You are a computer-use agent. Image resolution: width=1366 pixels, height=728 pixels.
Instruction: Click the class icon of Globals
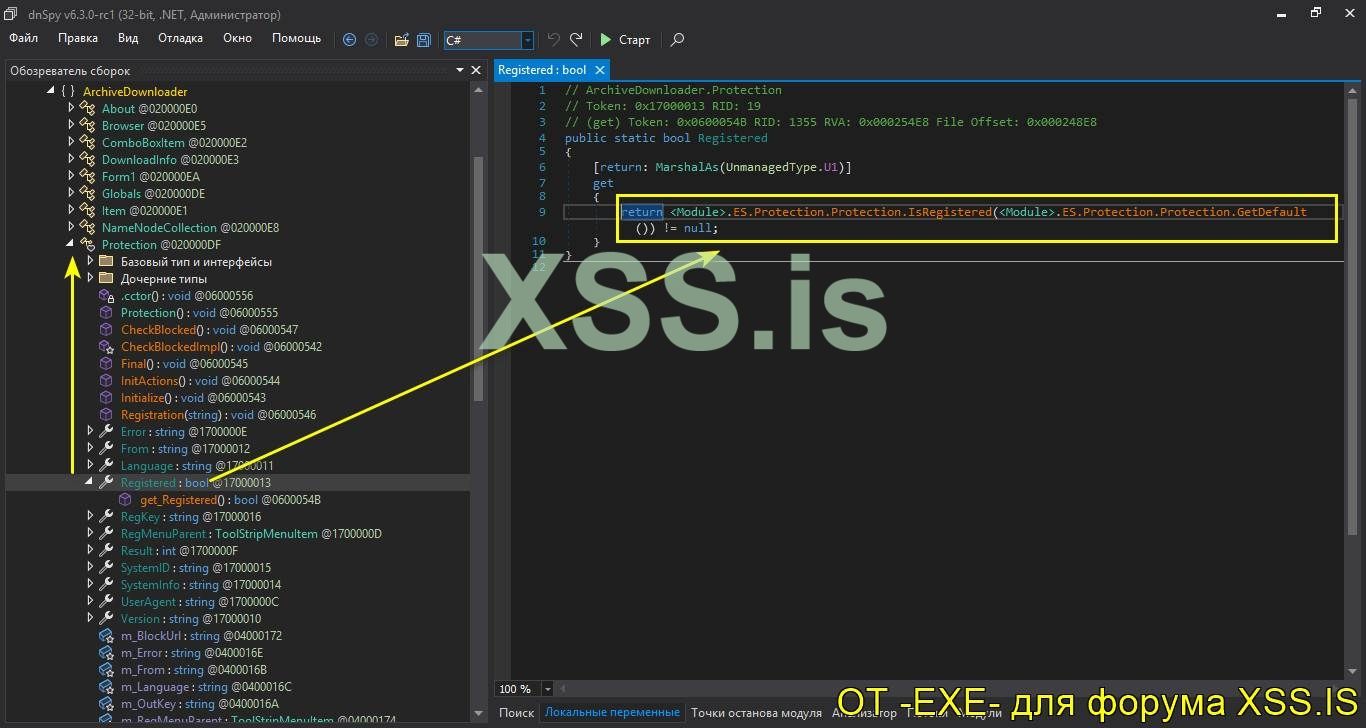(x=87, y=194)
